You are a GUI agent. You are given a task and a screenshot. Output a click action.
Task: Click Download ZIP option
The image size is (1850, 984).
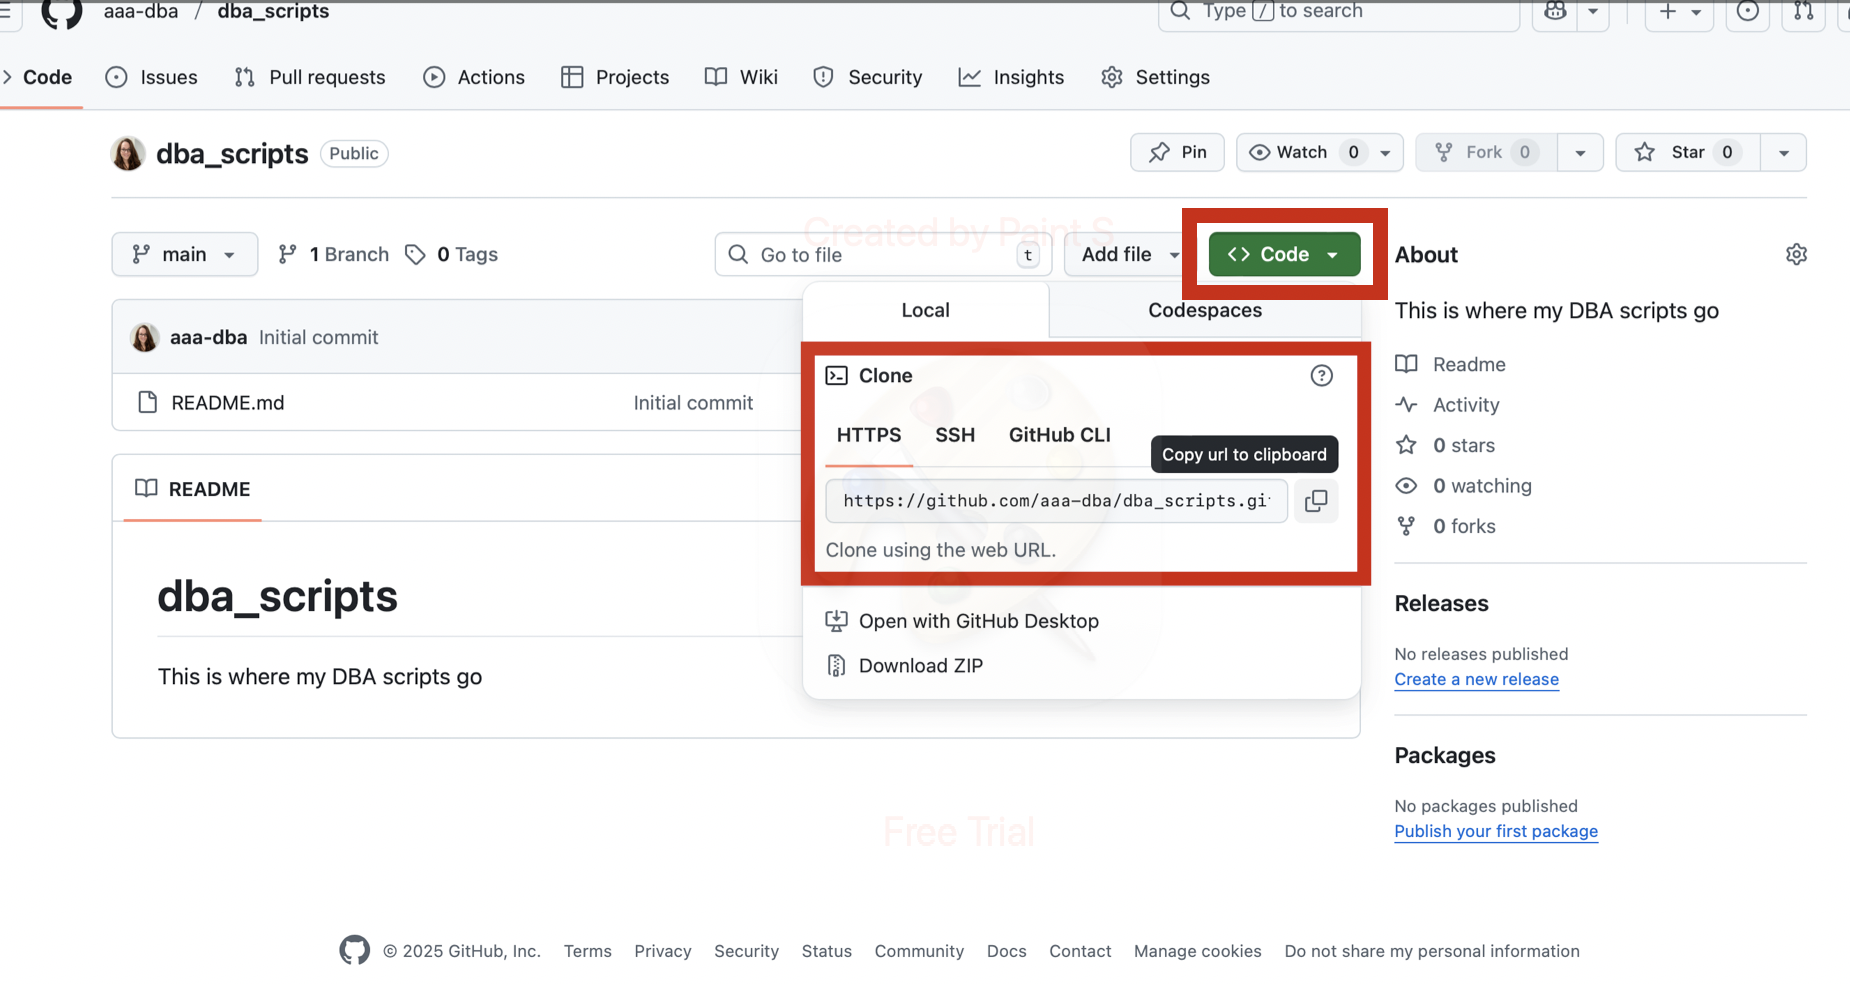[920, 665]
